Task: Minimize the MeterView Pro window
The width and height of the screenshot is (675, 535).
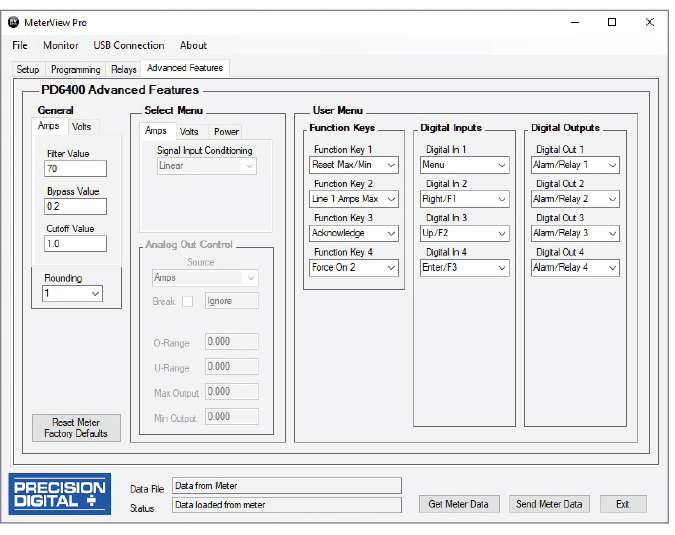Action: pyautogui.click(x=575, y=22)
